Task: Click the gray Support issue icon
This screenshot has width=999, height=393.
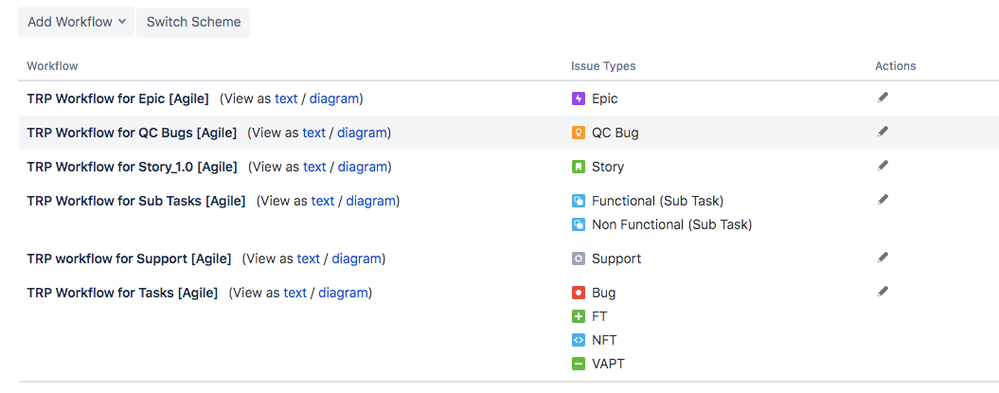Action: 578,259
